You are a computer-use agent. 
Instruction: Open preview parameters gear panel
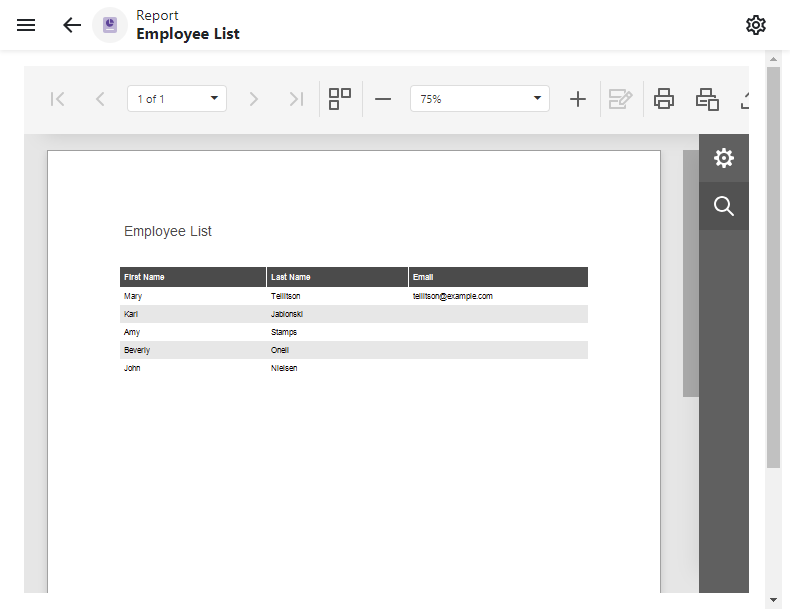[723, 158]
